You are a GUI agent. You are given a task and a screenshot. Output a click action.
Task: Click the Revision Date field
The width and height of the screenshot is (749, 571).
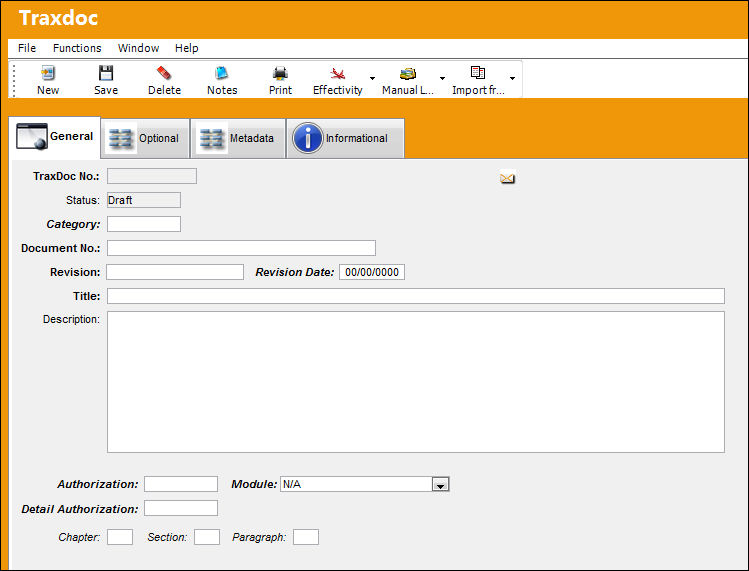pyautogui.click(x=372, y=272)
